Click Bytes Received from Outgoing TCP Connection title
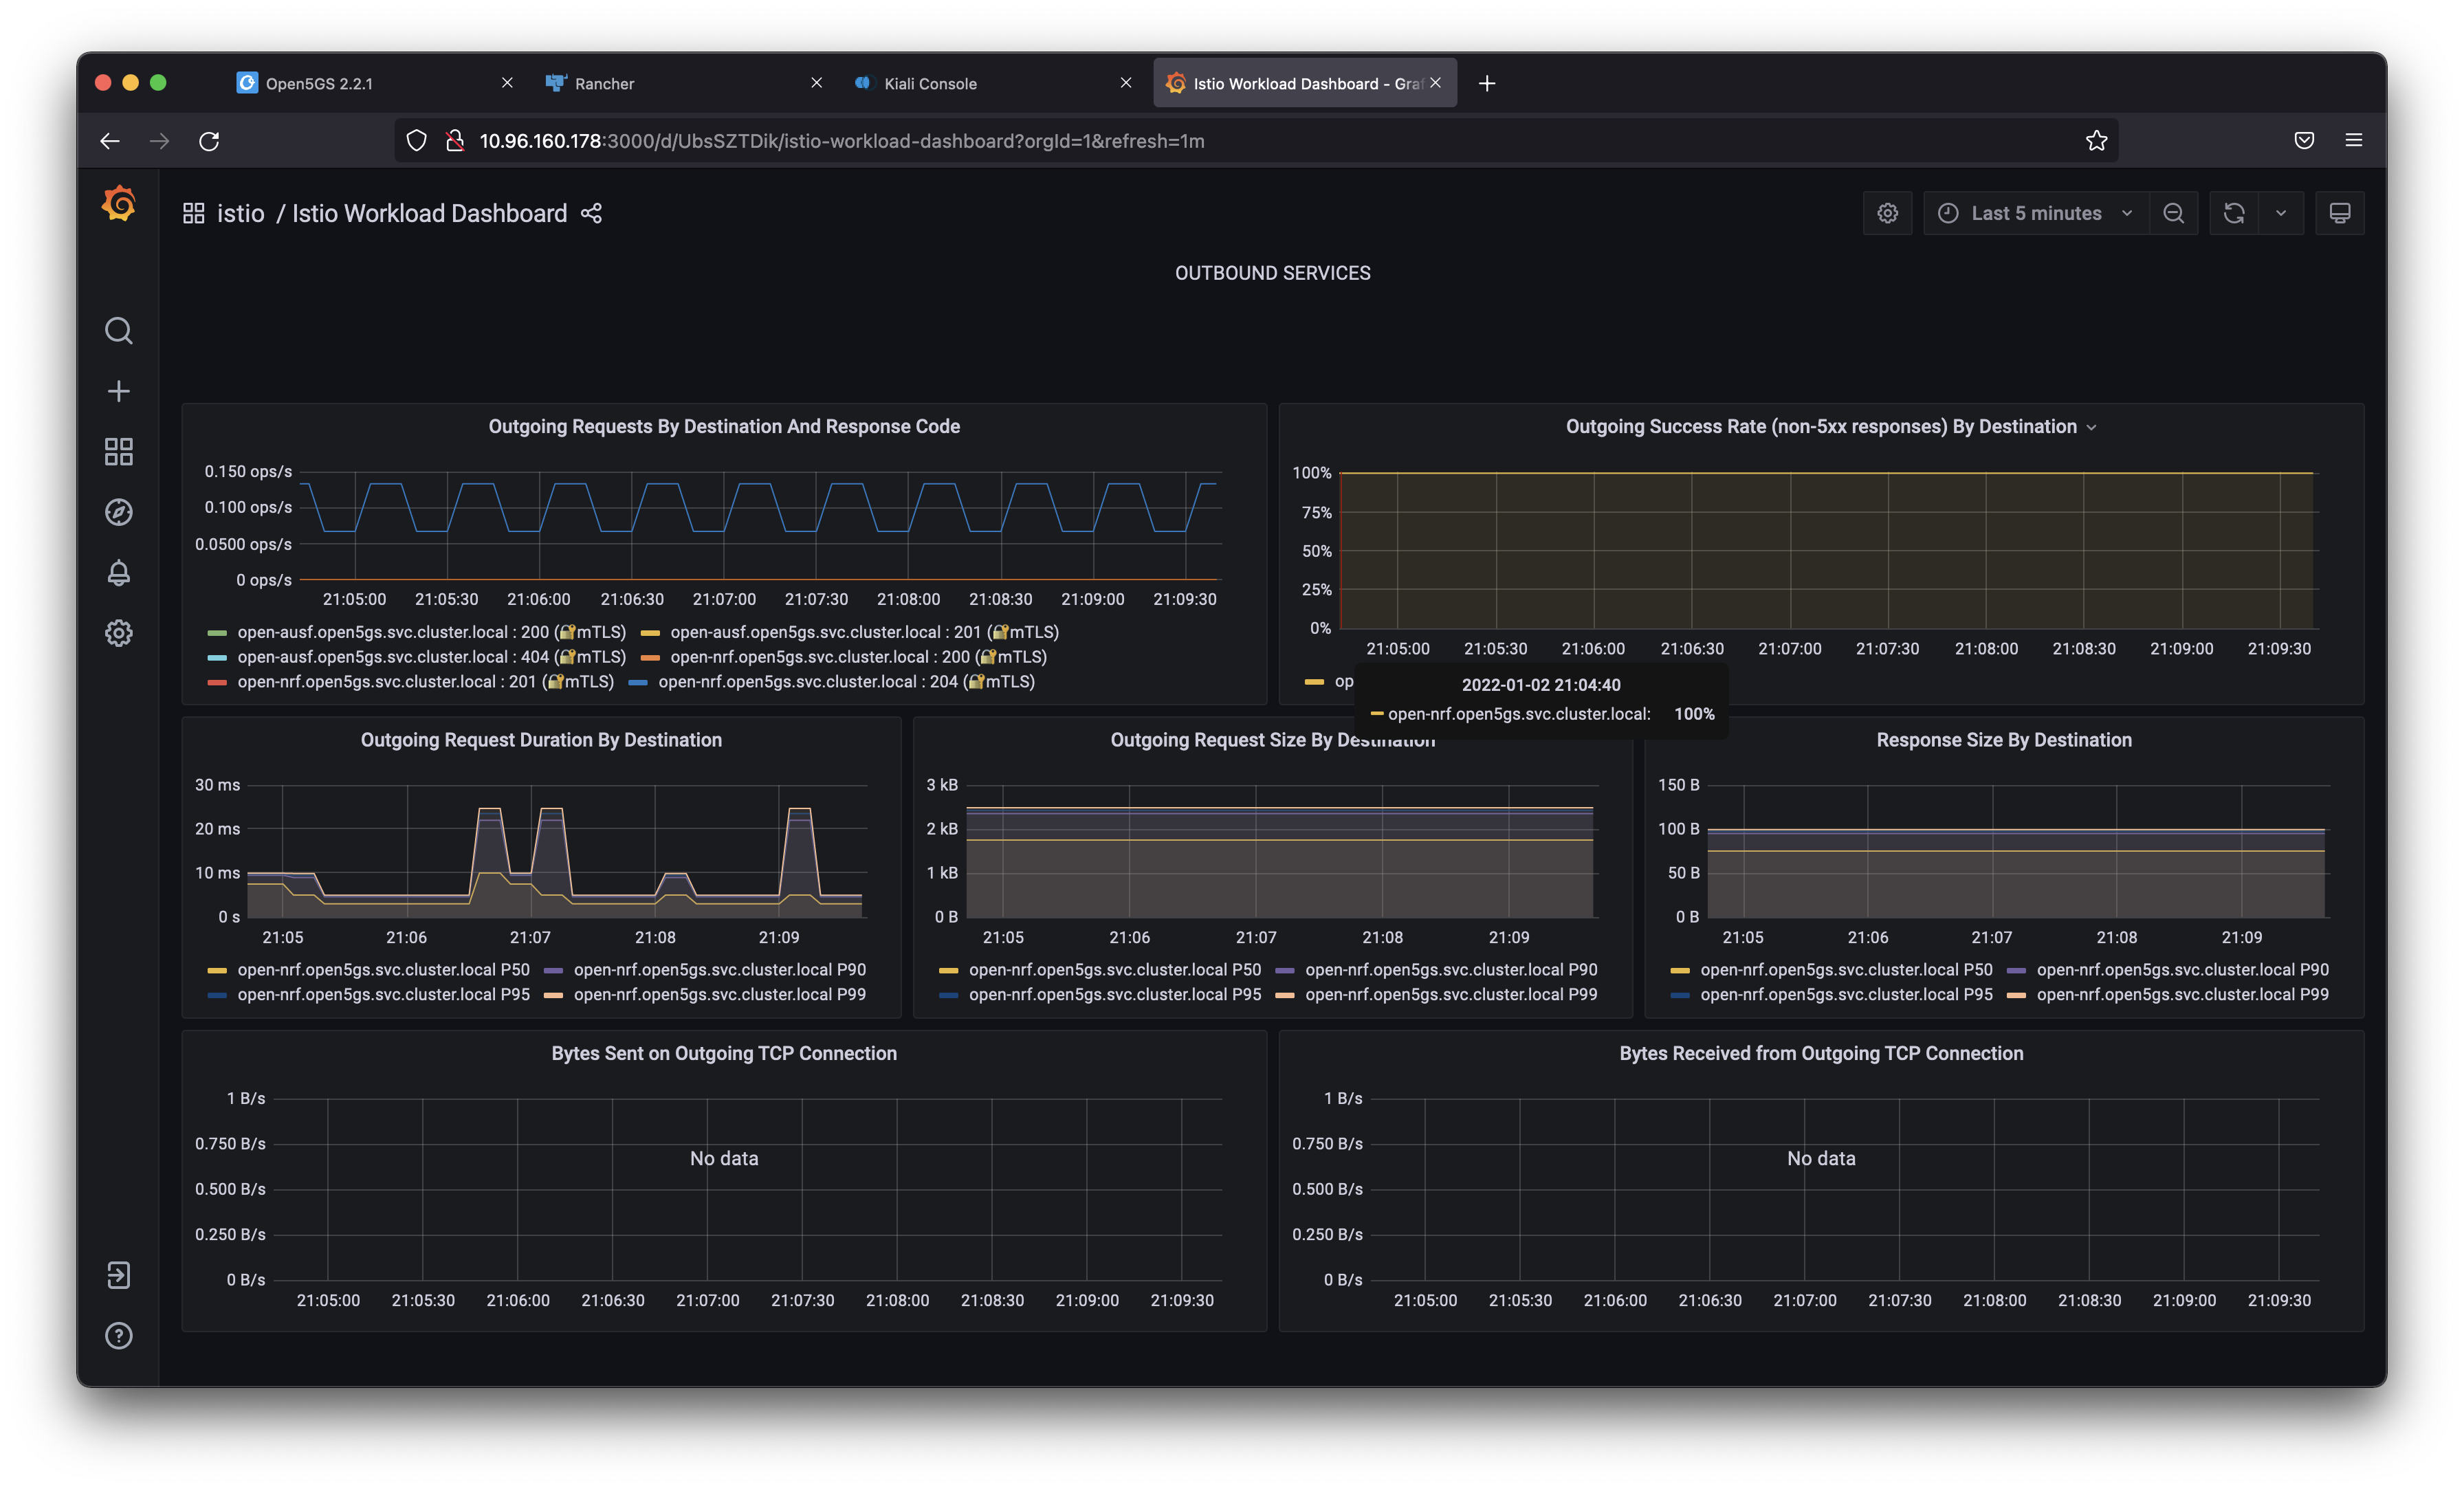Viewport: 2464px width, 1489px height. [1821, 1053]
